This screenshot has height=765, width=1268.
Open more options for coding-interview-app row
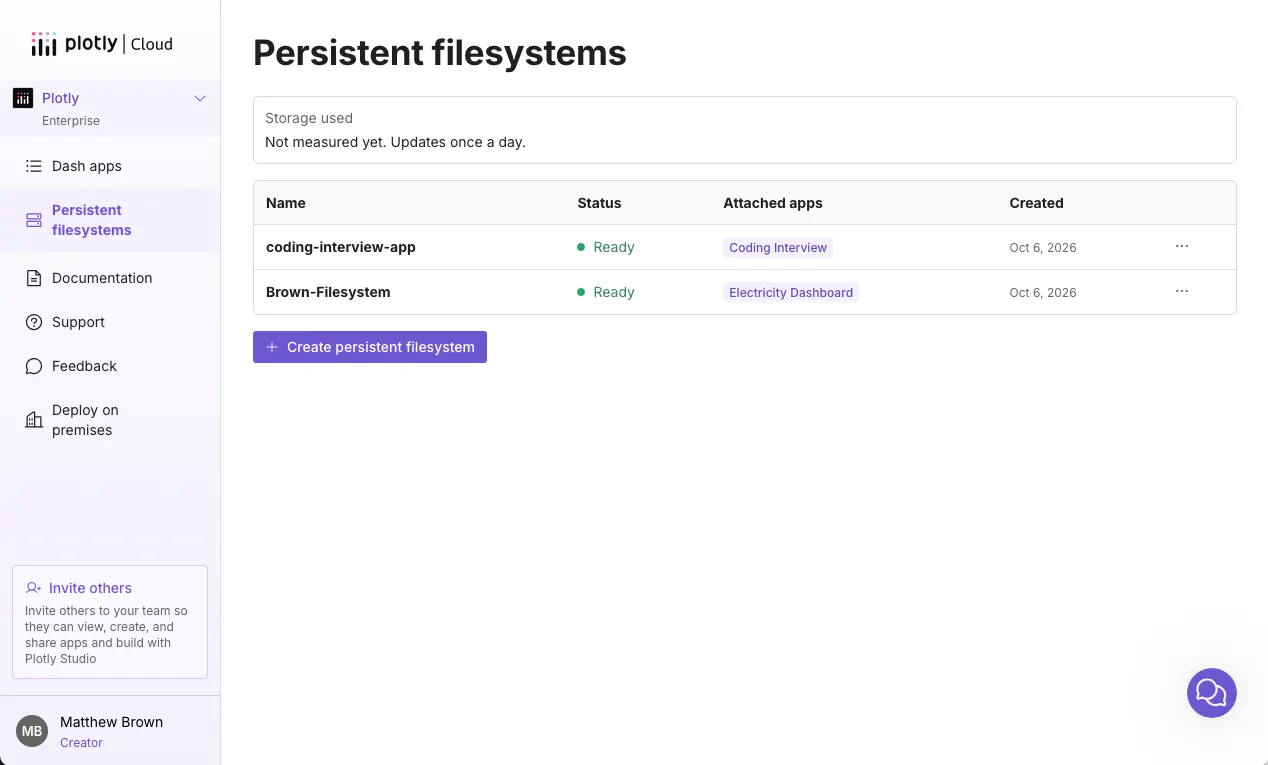pos(1182,246)
